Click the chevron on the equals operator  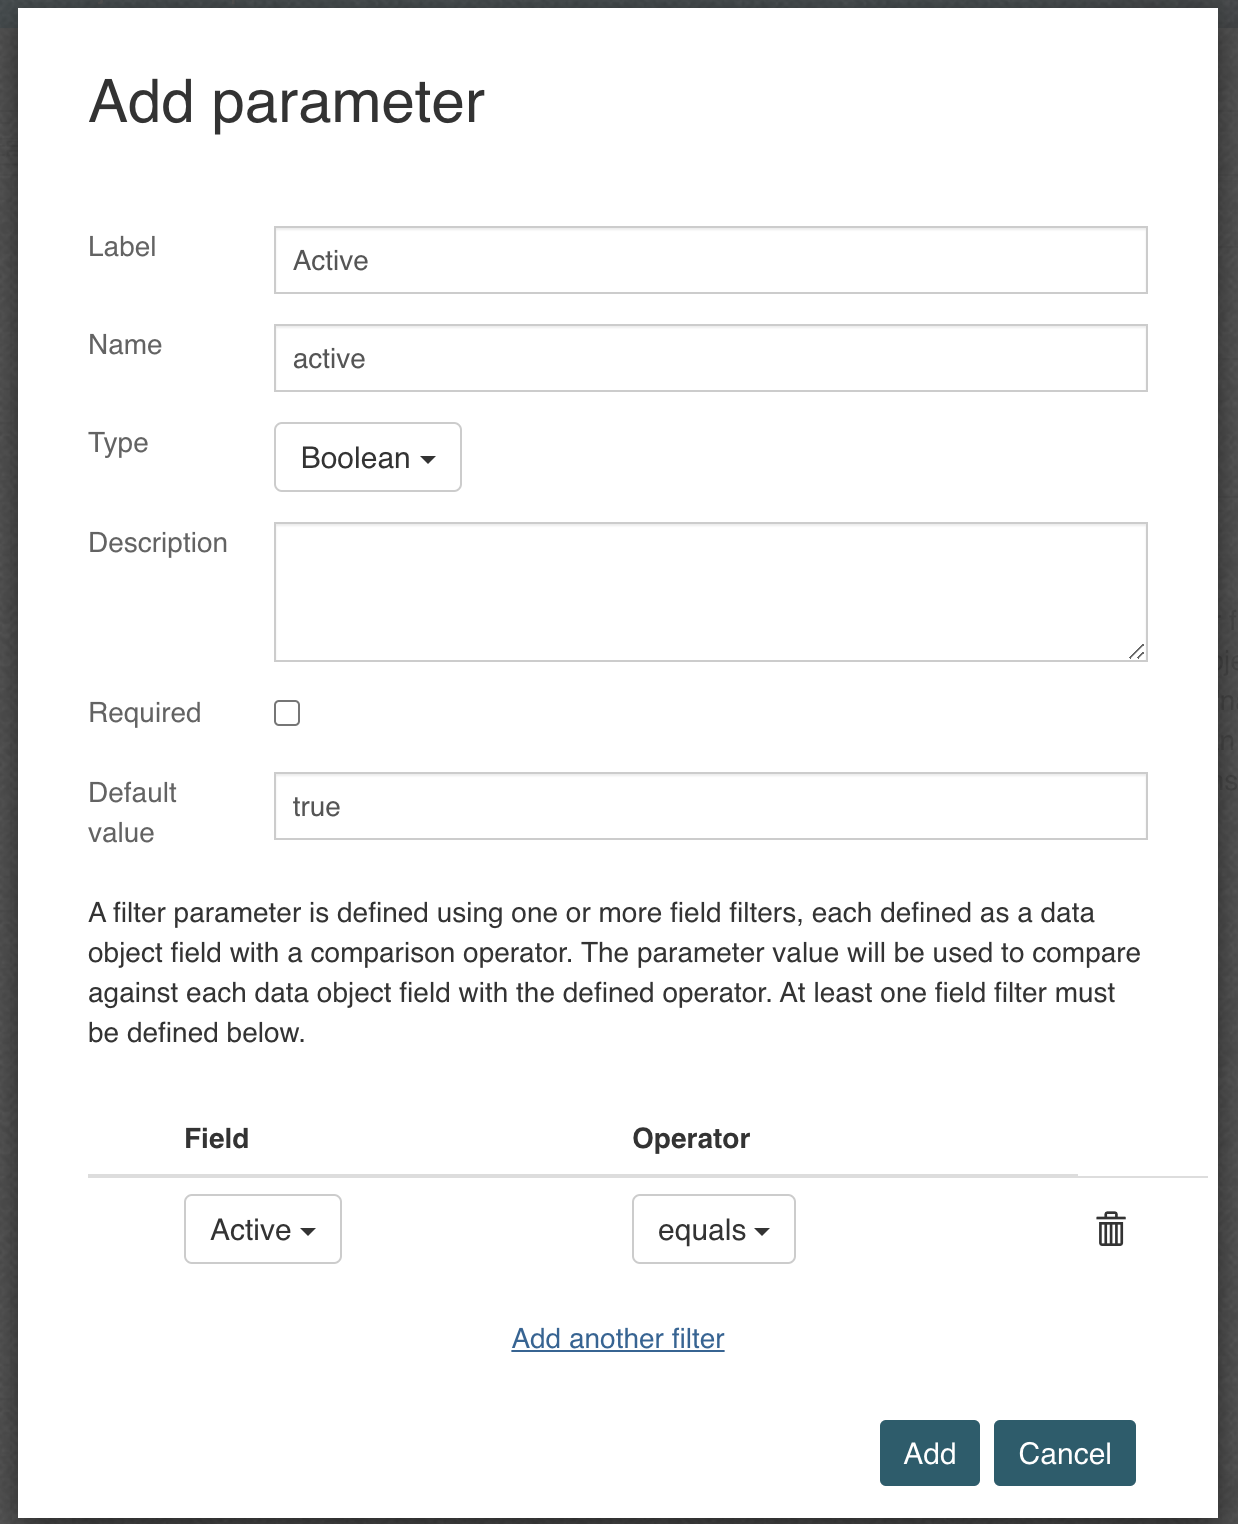pyautogui.click(x=763, y=1232)
